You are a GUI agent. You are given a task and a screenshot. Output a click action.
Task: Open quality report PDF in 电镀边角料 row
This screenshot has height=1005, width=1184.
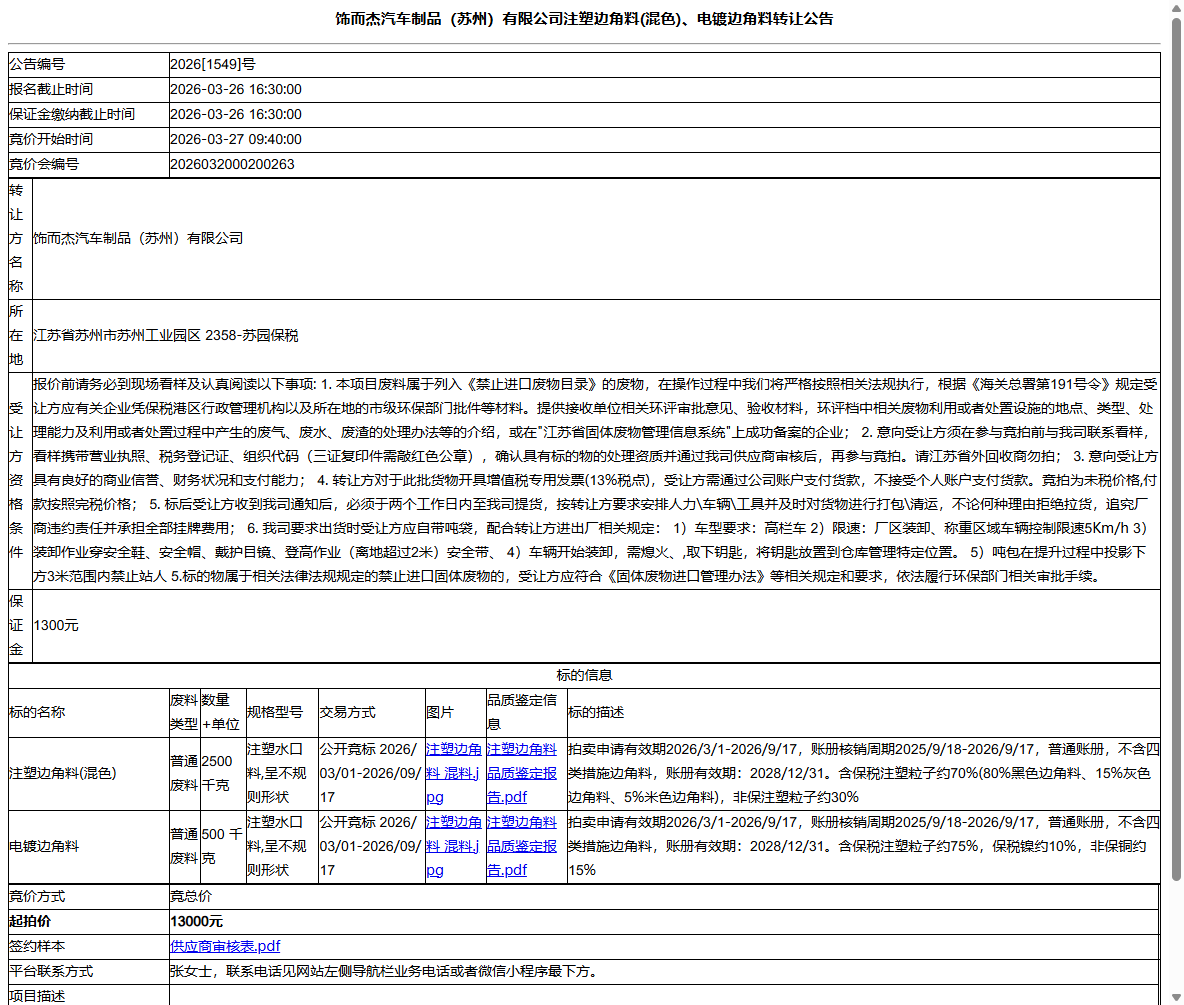521,846
